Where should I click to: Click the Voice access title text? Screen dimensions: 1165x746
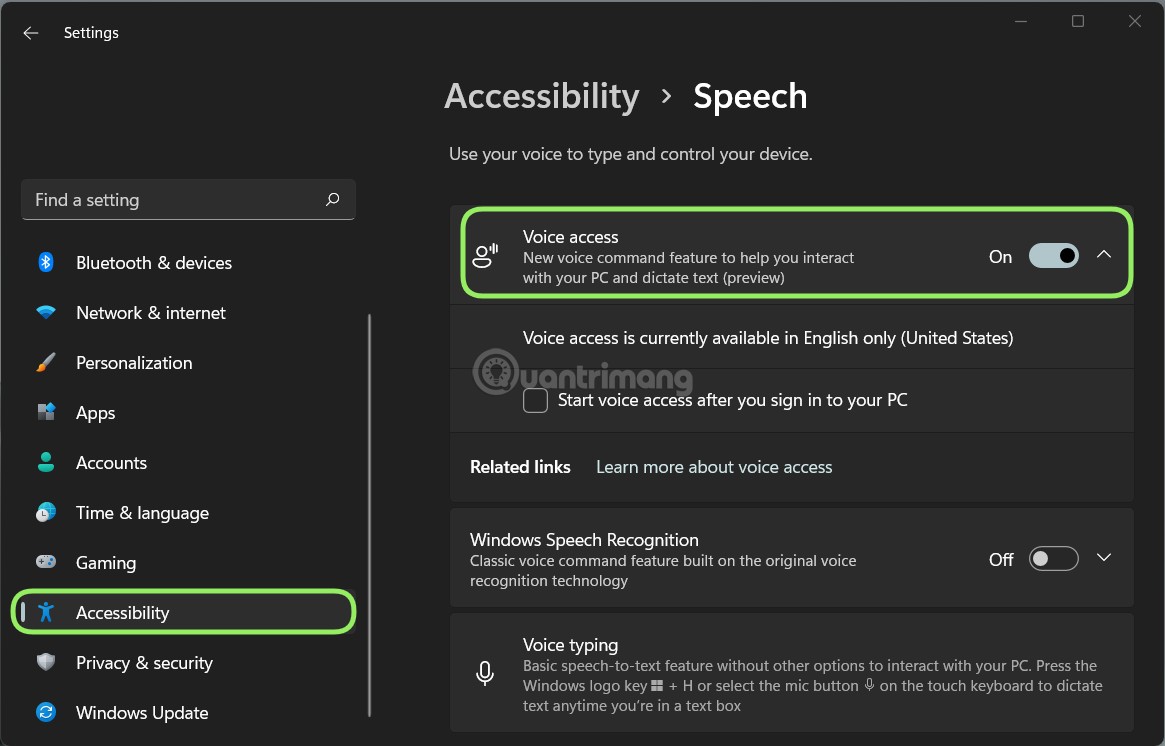[x=571, y=236]
